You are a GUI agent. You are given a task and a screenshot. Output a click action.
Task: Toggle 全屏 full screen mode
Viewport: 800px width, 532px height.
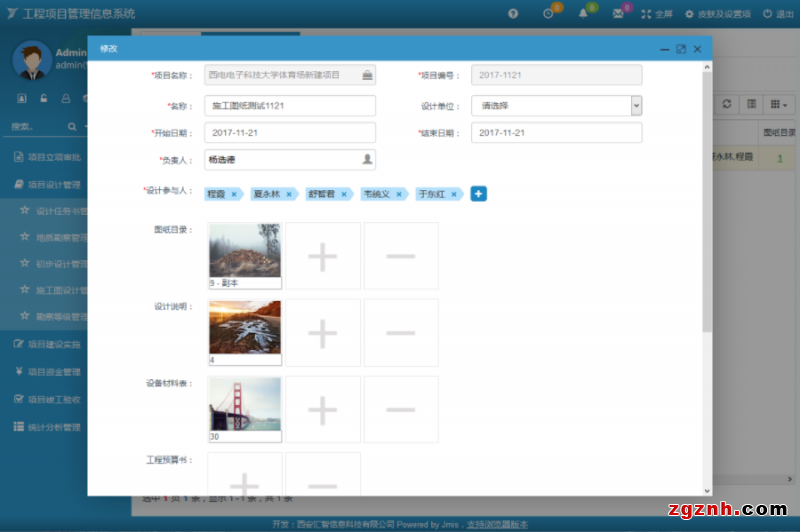point(657,14)
